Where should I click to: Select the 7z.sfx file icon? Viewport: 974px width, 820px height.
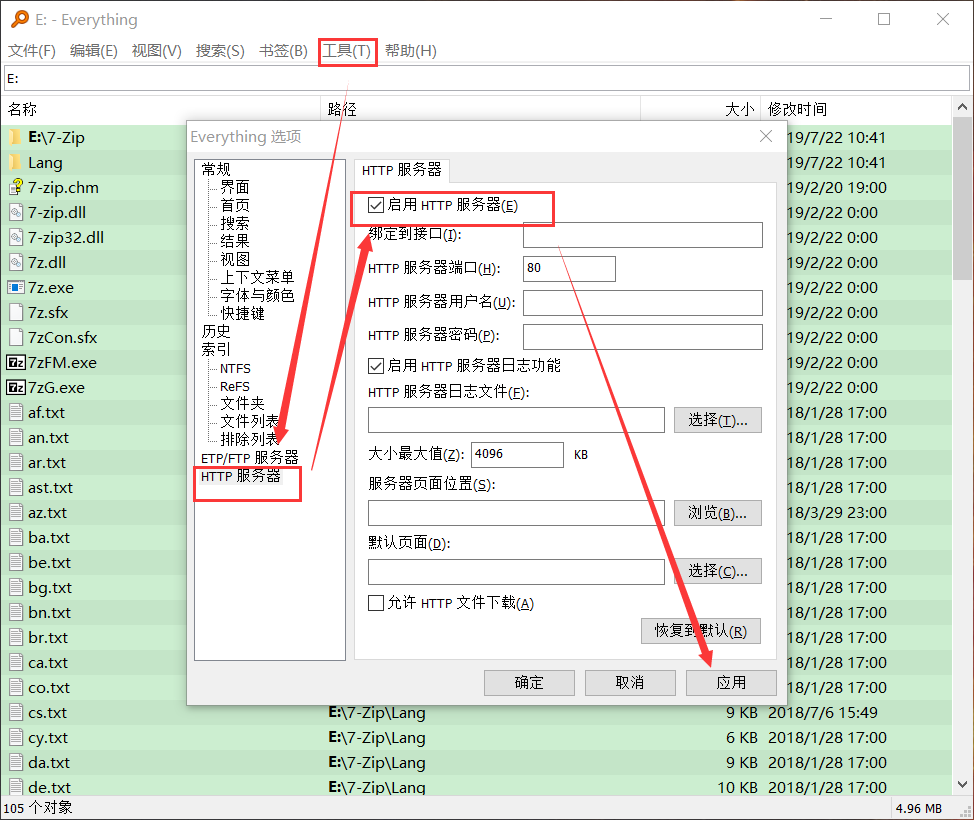coord(18,312)
